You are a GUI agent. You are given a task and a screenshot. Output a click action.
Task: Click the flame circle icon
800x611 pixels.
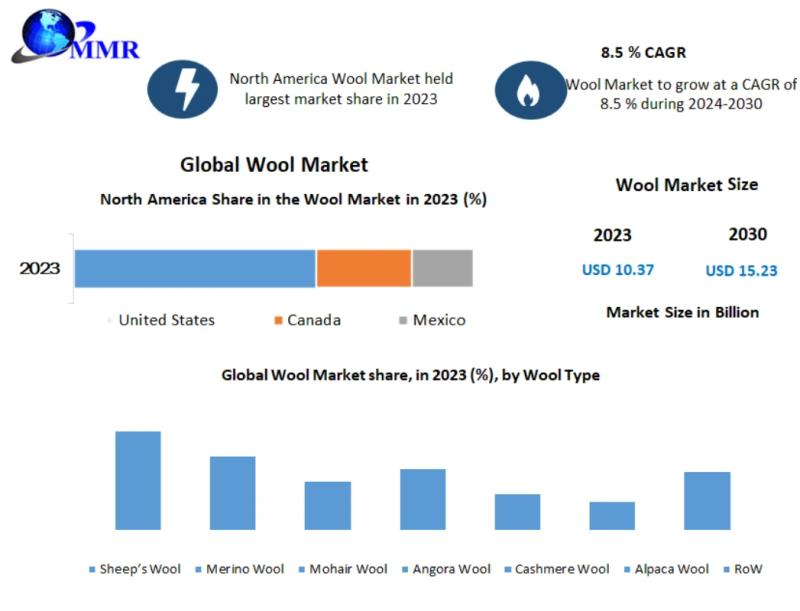[531, 90]
